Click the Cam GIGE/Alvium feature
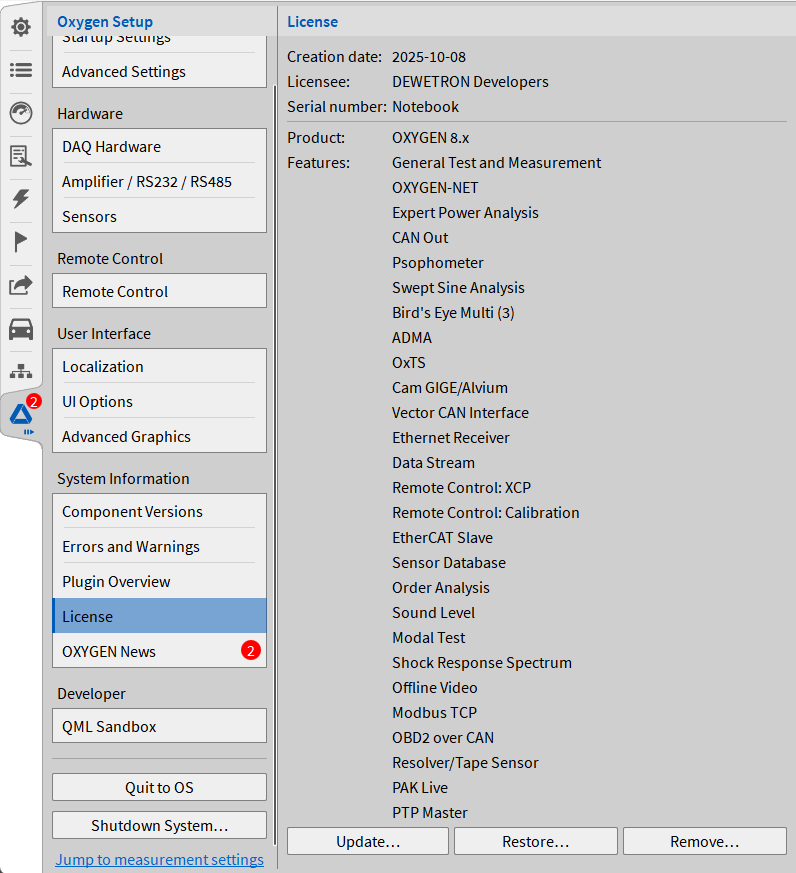 (450, 388)
